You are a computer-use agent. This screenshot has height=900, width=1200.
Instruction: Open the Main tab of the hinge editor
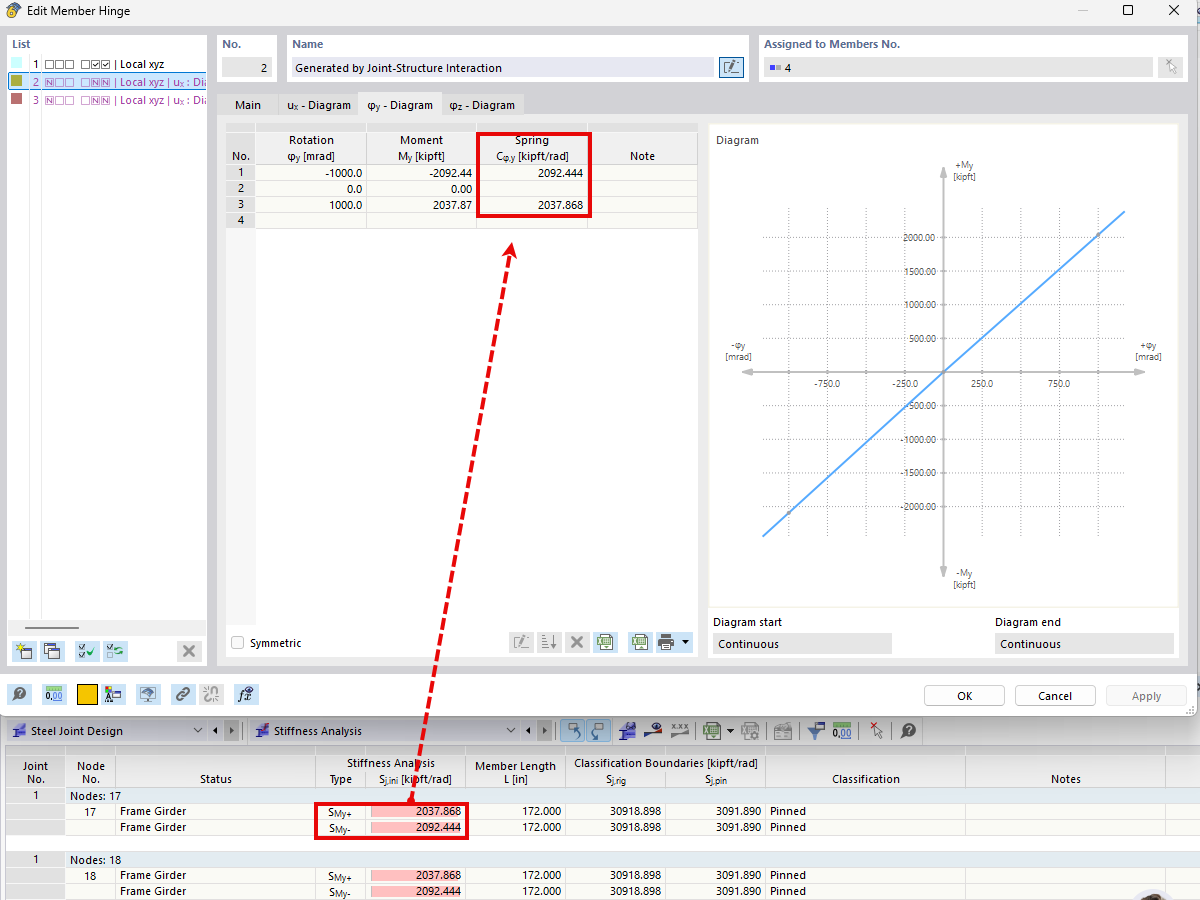pos(247,104)
